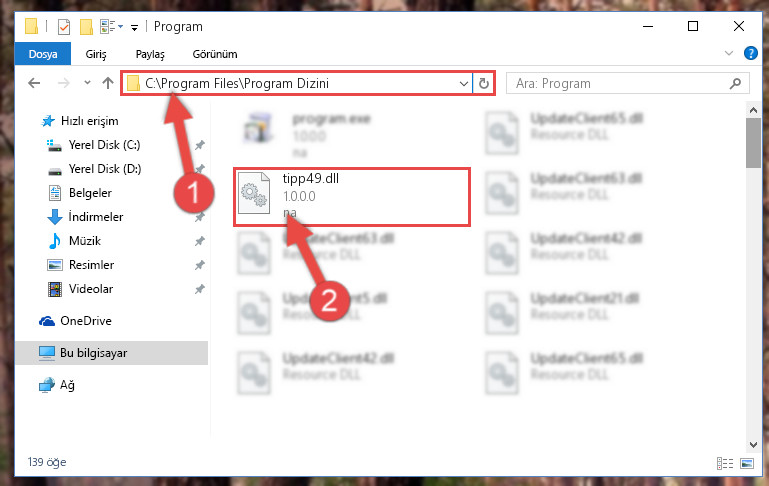Unpin Müzik using its pin icon
This screenshot has height=486, width=769.
(x=200, y=241)
